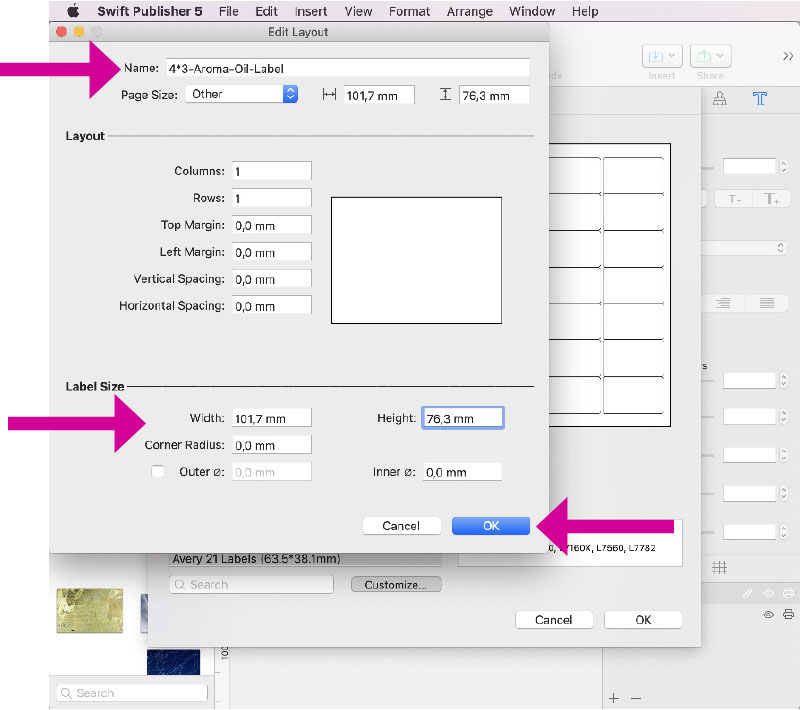Open the Insert menu
This screenshot has width=800, height=710.
(x=311, y=11)
